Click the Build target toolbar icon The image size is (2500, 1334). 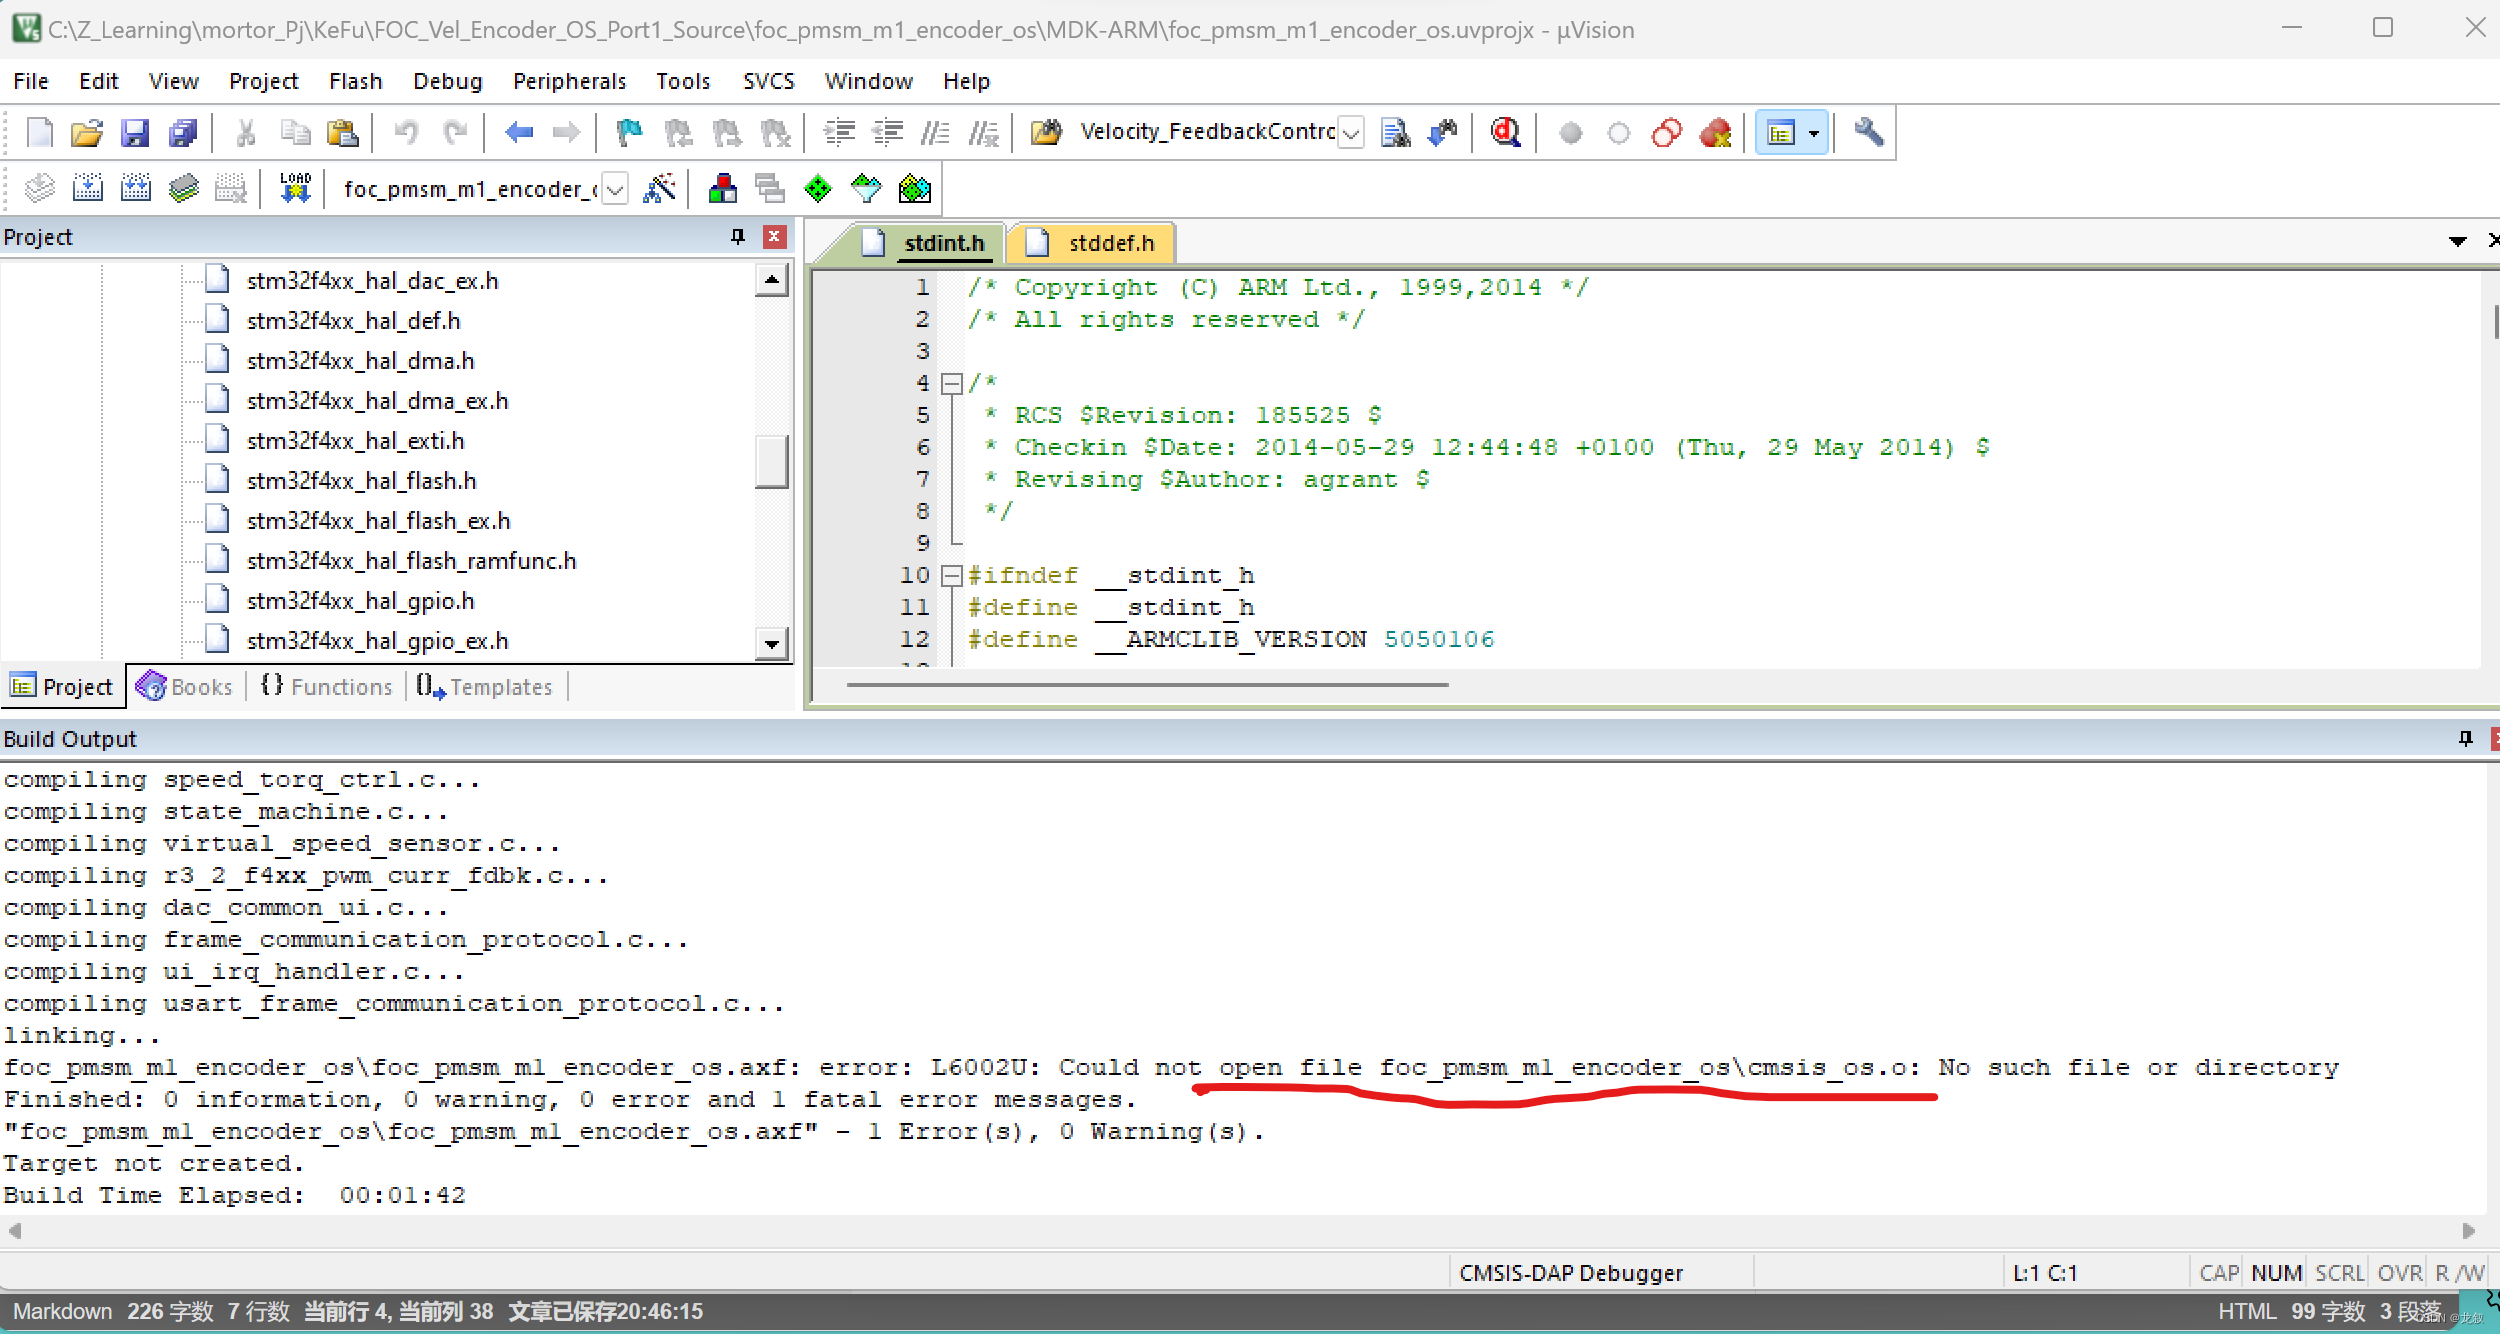pos(87,188)
